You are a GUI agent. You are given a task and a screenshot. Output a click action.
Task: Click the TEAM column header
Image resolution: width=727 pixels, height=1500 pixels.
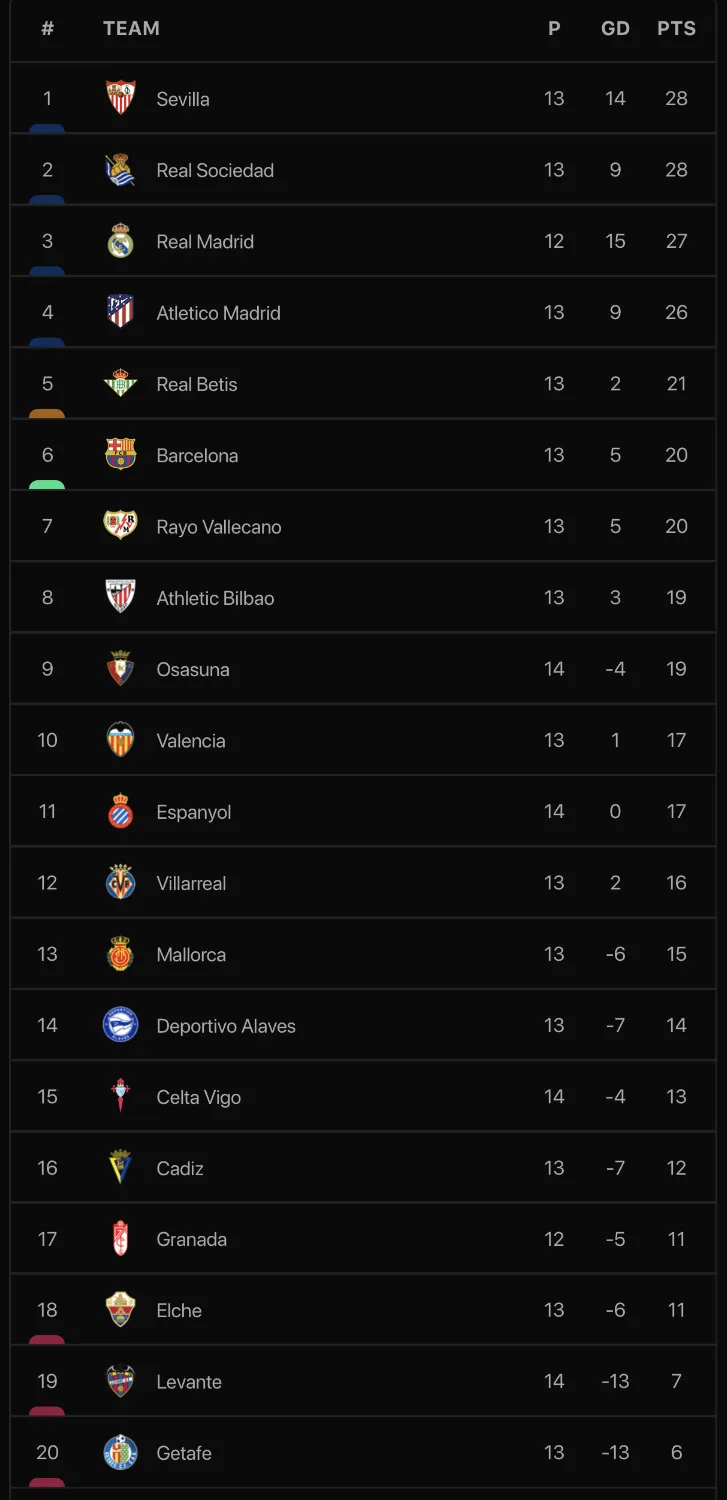pos(131,29)
